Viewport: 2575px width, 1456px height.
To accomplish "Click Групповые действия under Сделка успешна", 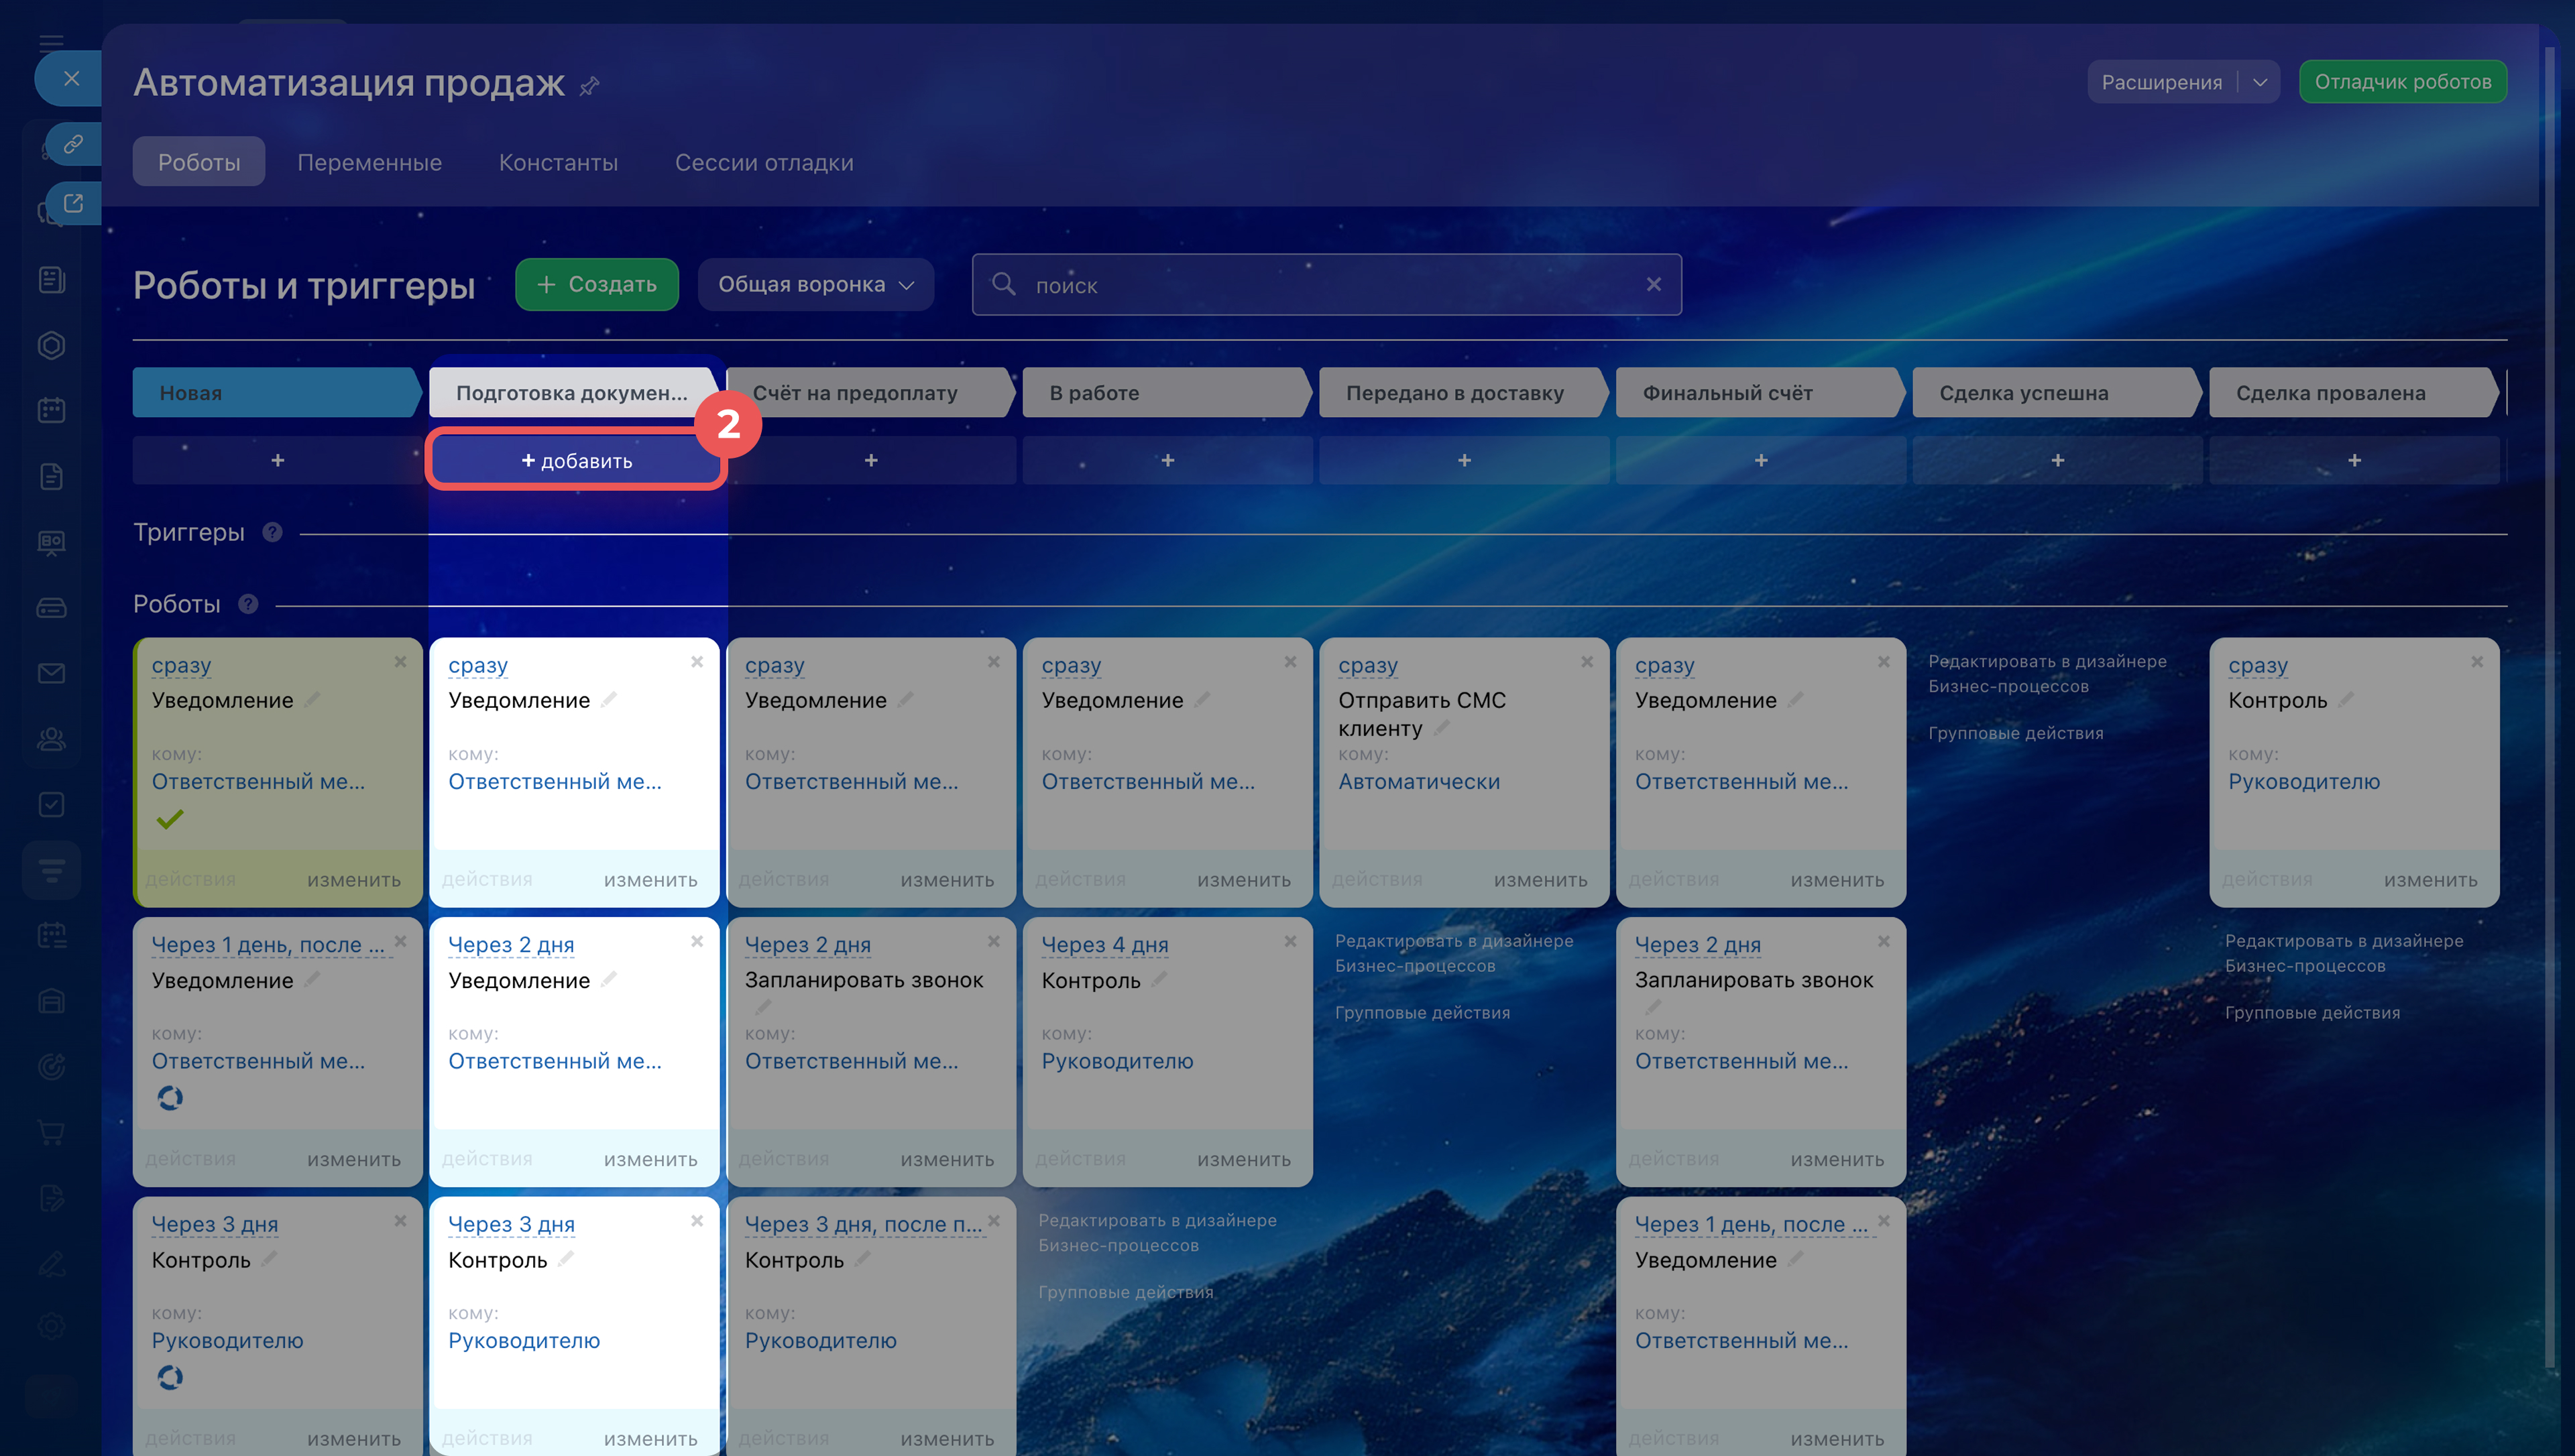I will (2015, 733).
